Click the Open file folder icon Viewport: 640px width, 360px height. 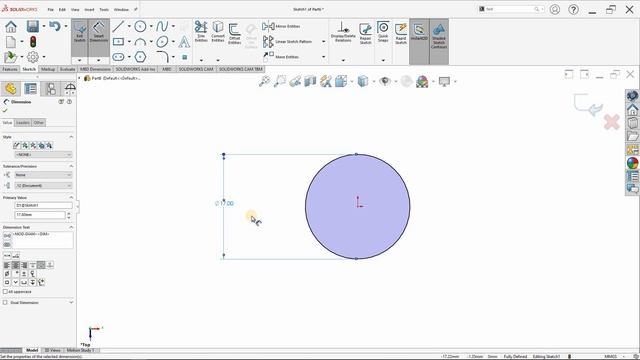[10, 57]
